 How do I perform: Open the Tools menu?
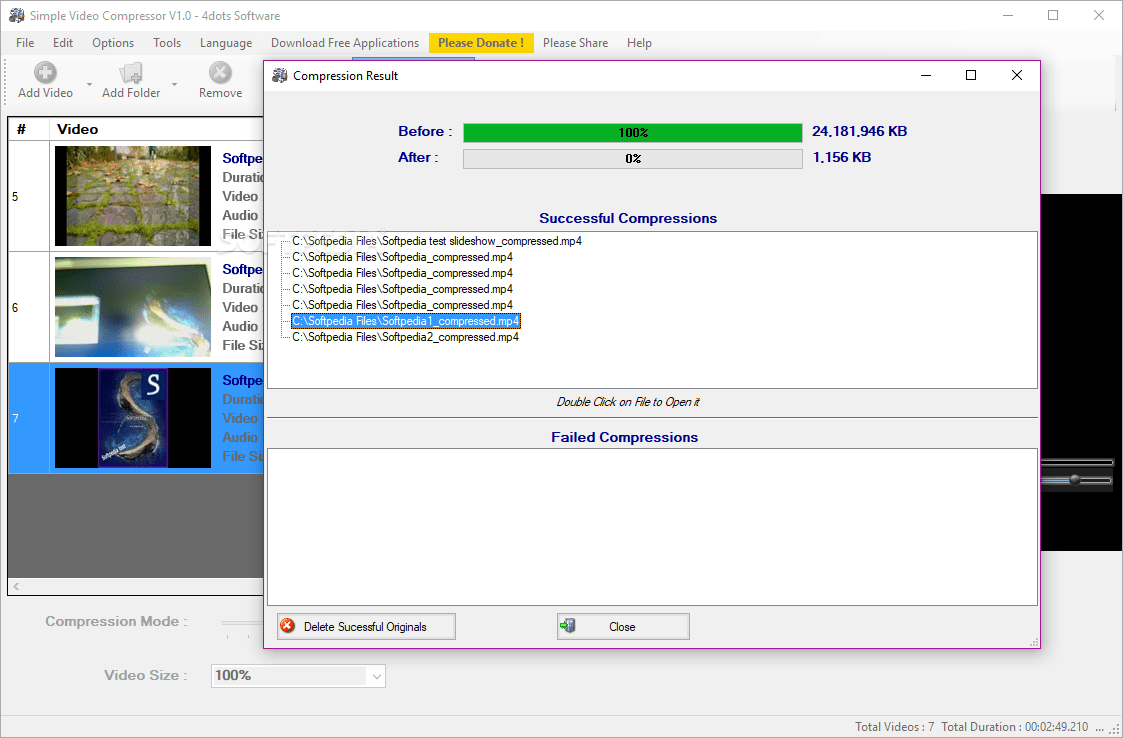click(x=166, y=42)
